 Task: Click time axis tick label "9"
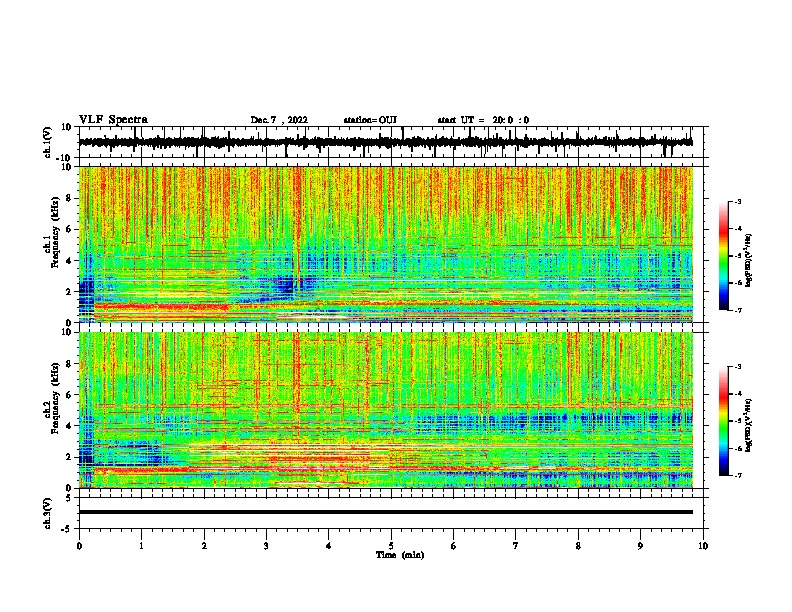tap(640, 546)
